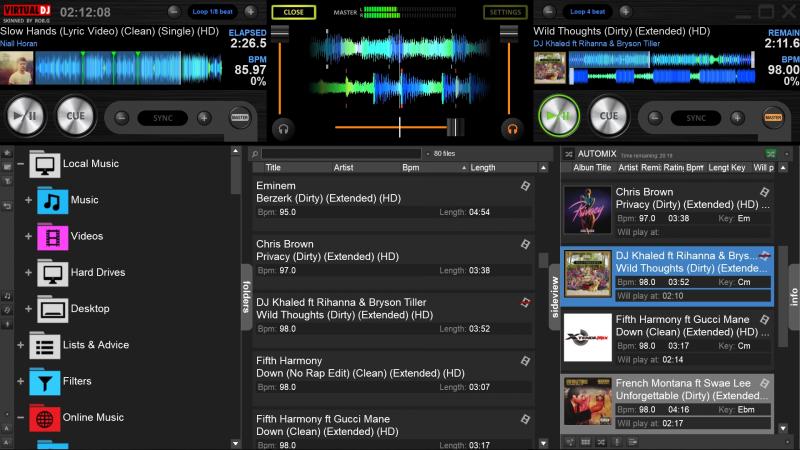800x450 pixels.
Task: Decrease pitch with left deck minus button
Action: 121,118
